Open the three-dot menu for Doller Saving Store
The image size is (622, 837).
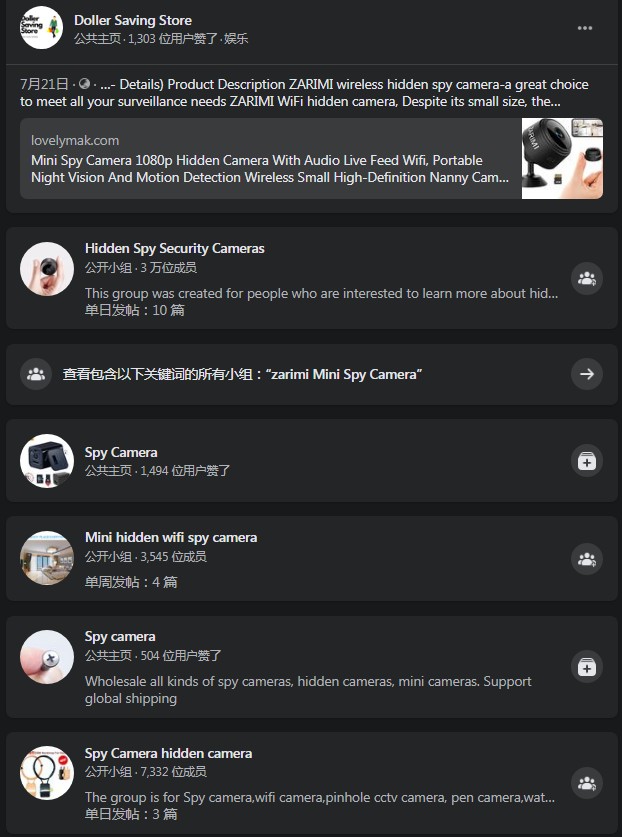(x=585, y=28)
